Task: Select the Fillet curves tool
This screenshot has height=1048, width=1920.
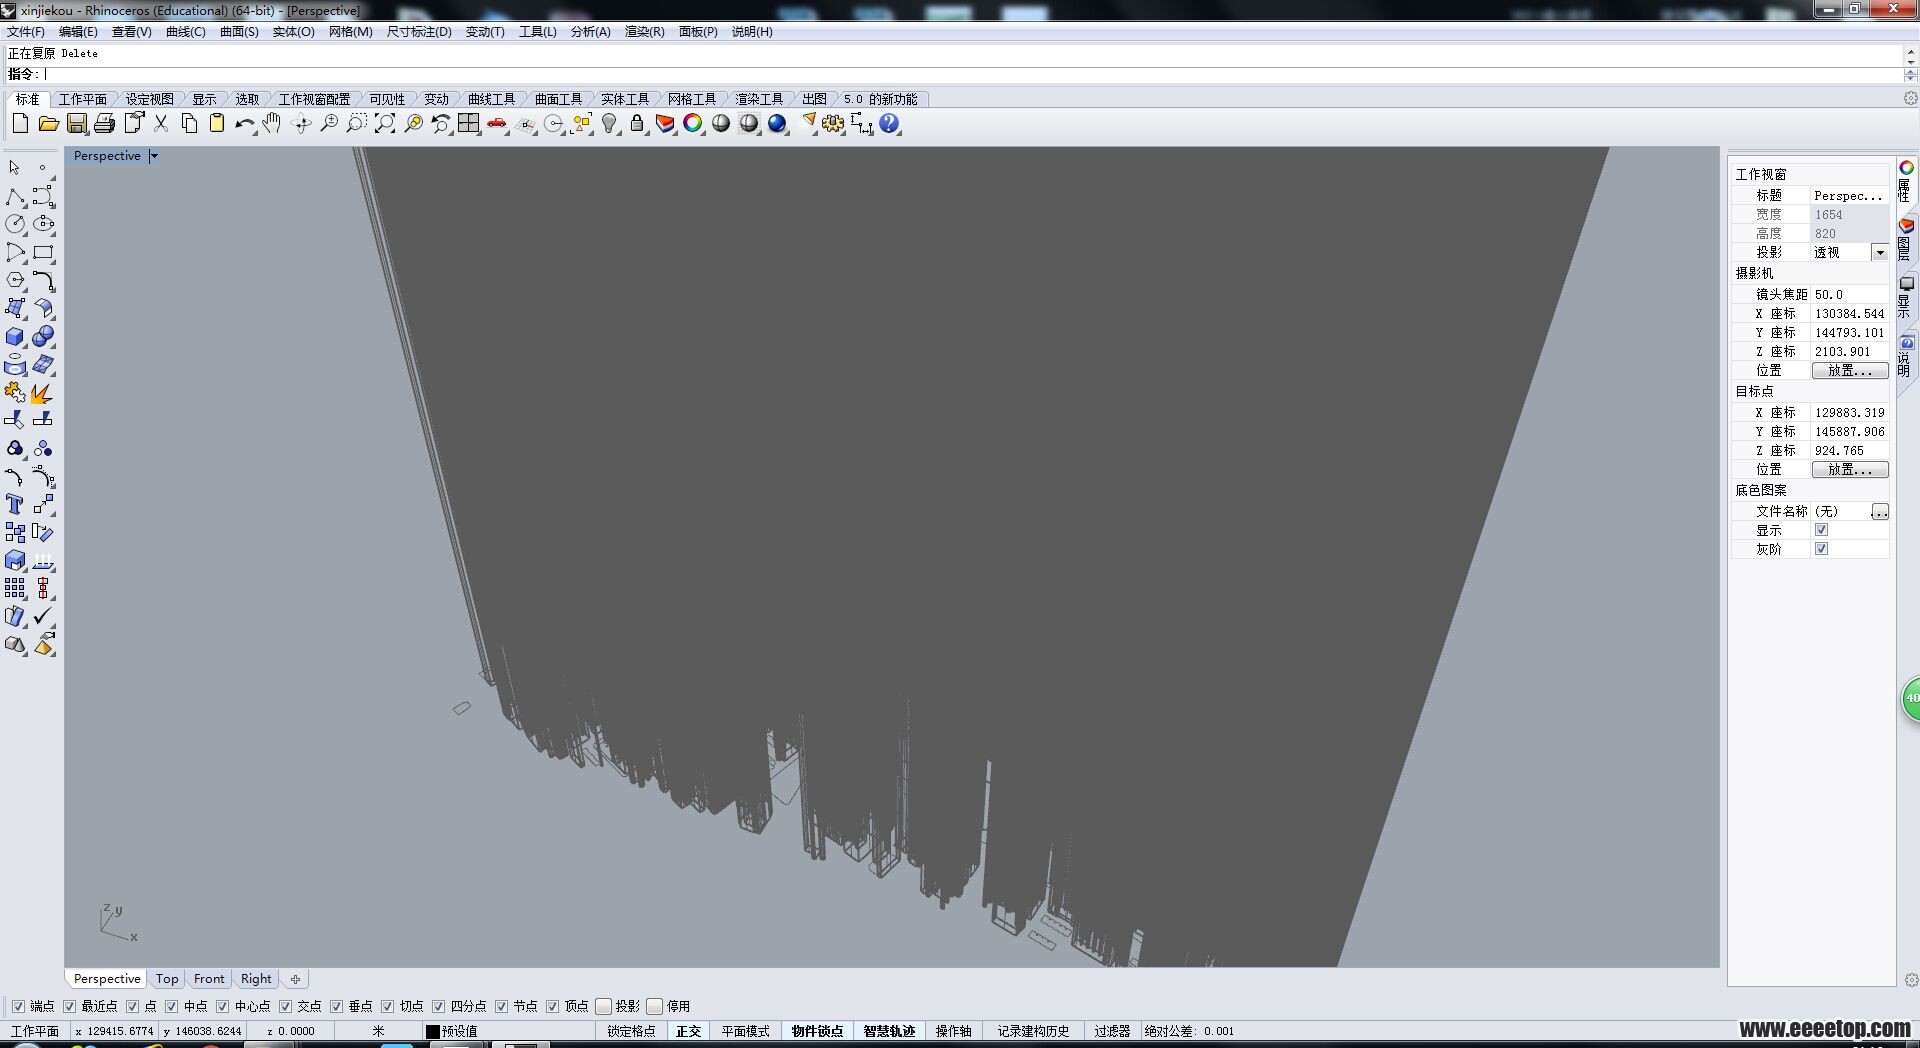Action: coord(43,280)
